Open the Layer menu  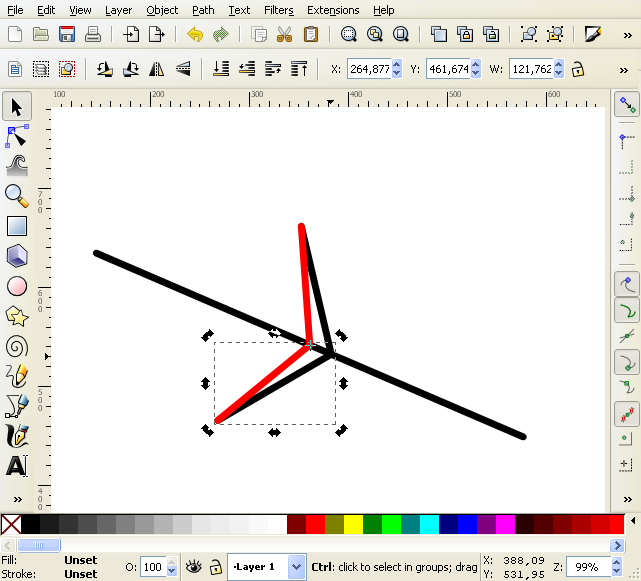(x=119, y=10)
